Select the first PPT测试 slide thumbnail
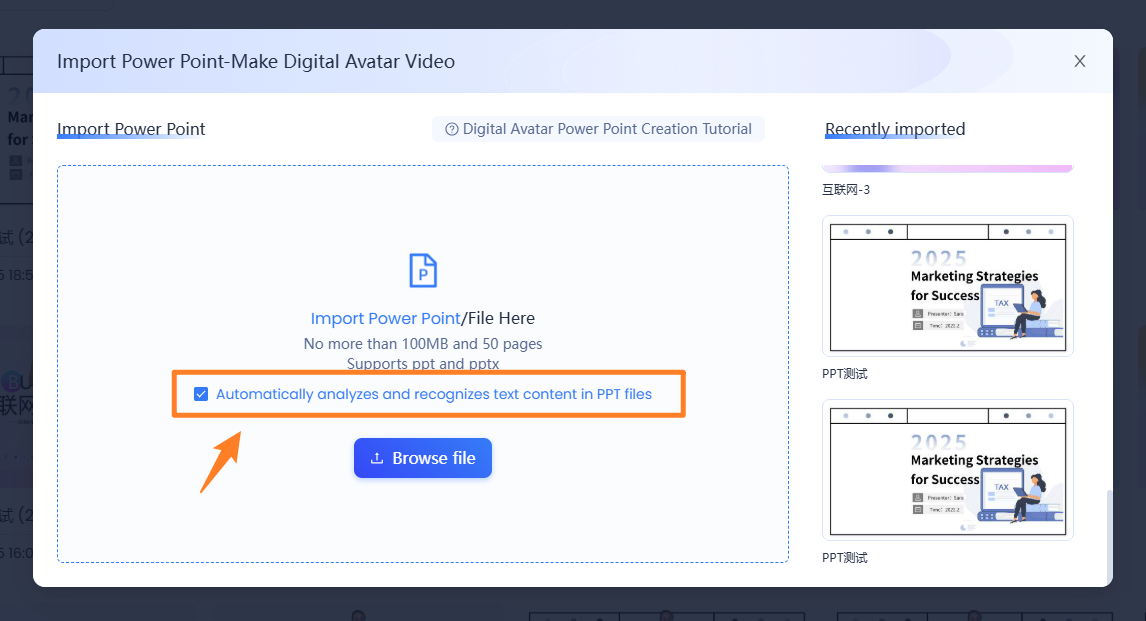The width and height of the screenshot is (1146, 621). 947,286
